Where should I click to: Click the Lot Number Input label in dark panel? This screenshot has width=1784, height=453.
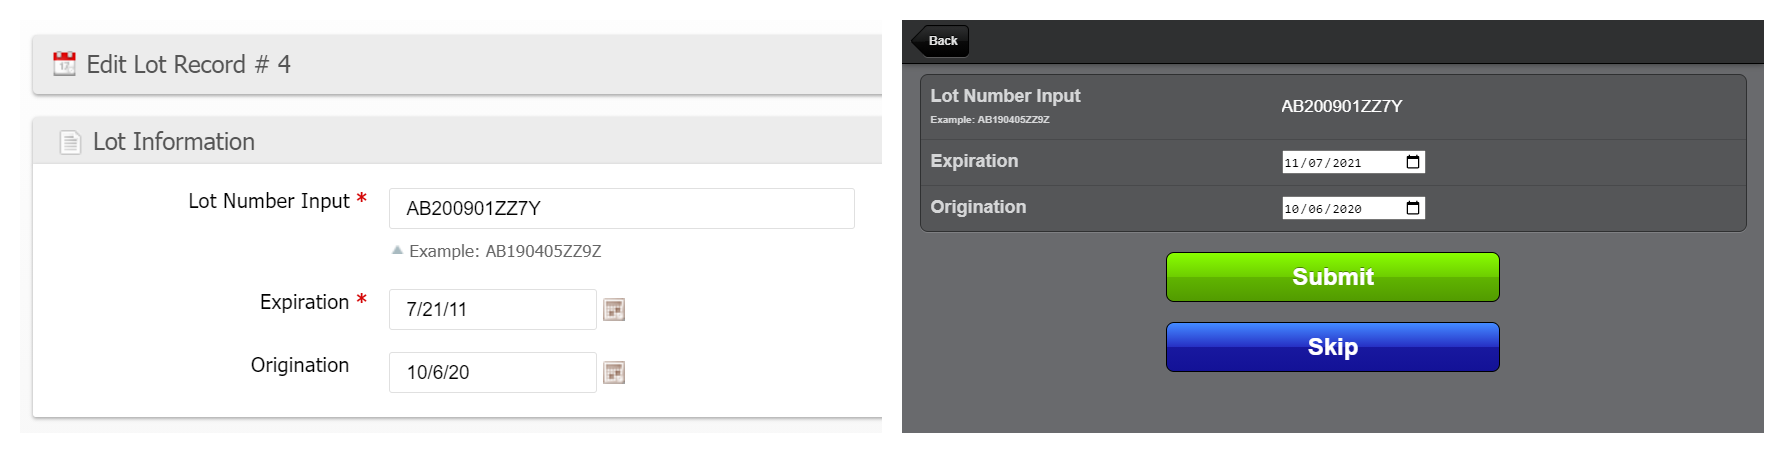pyautogui.click(x=1005, y=96)
